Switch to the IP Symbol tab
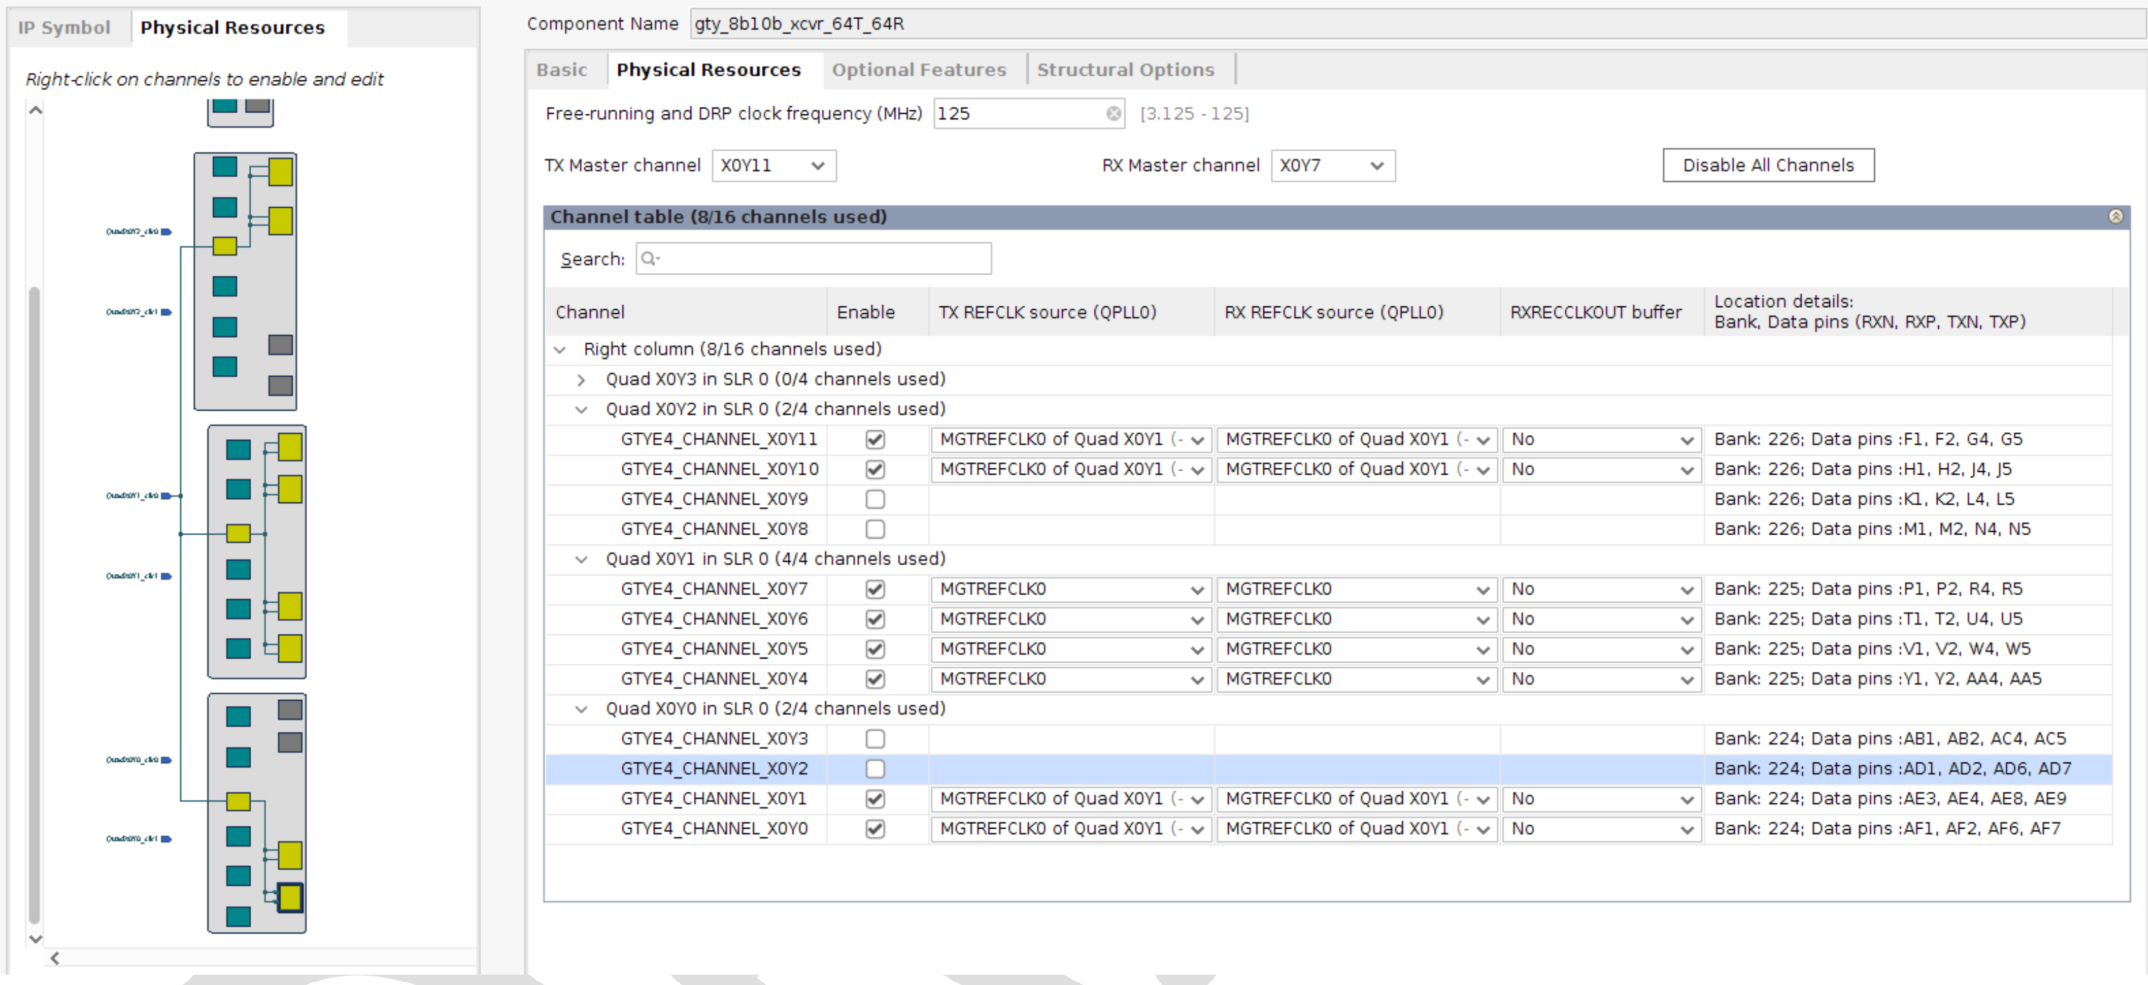2148x985 pixels. [65, 28]
